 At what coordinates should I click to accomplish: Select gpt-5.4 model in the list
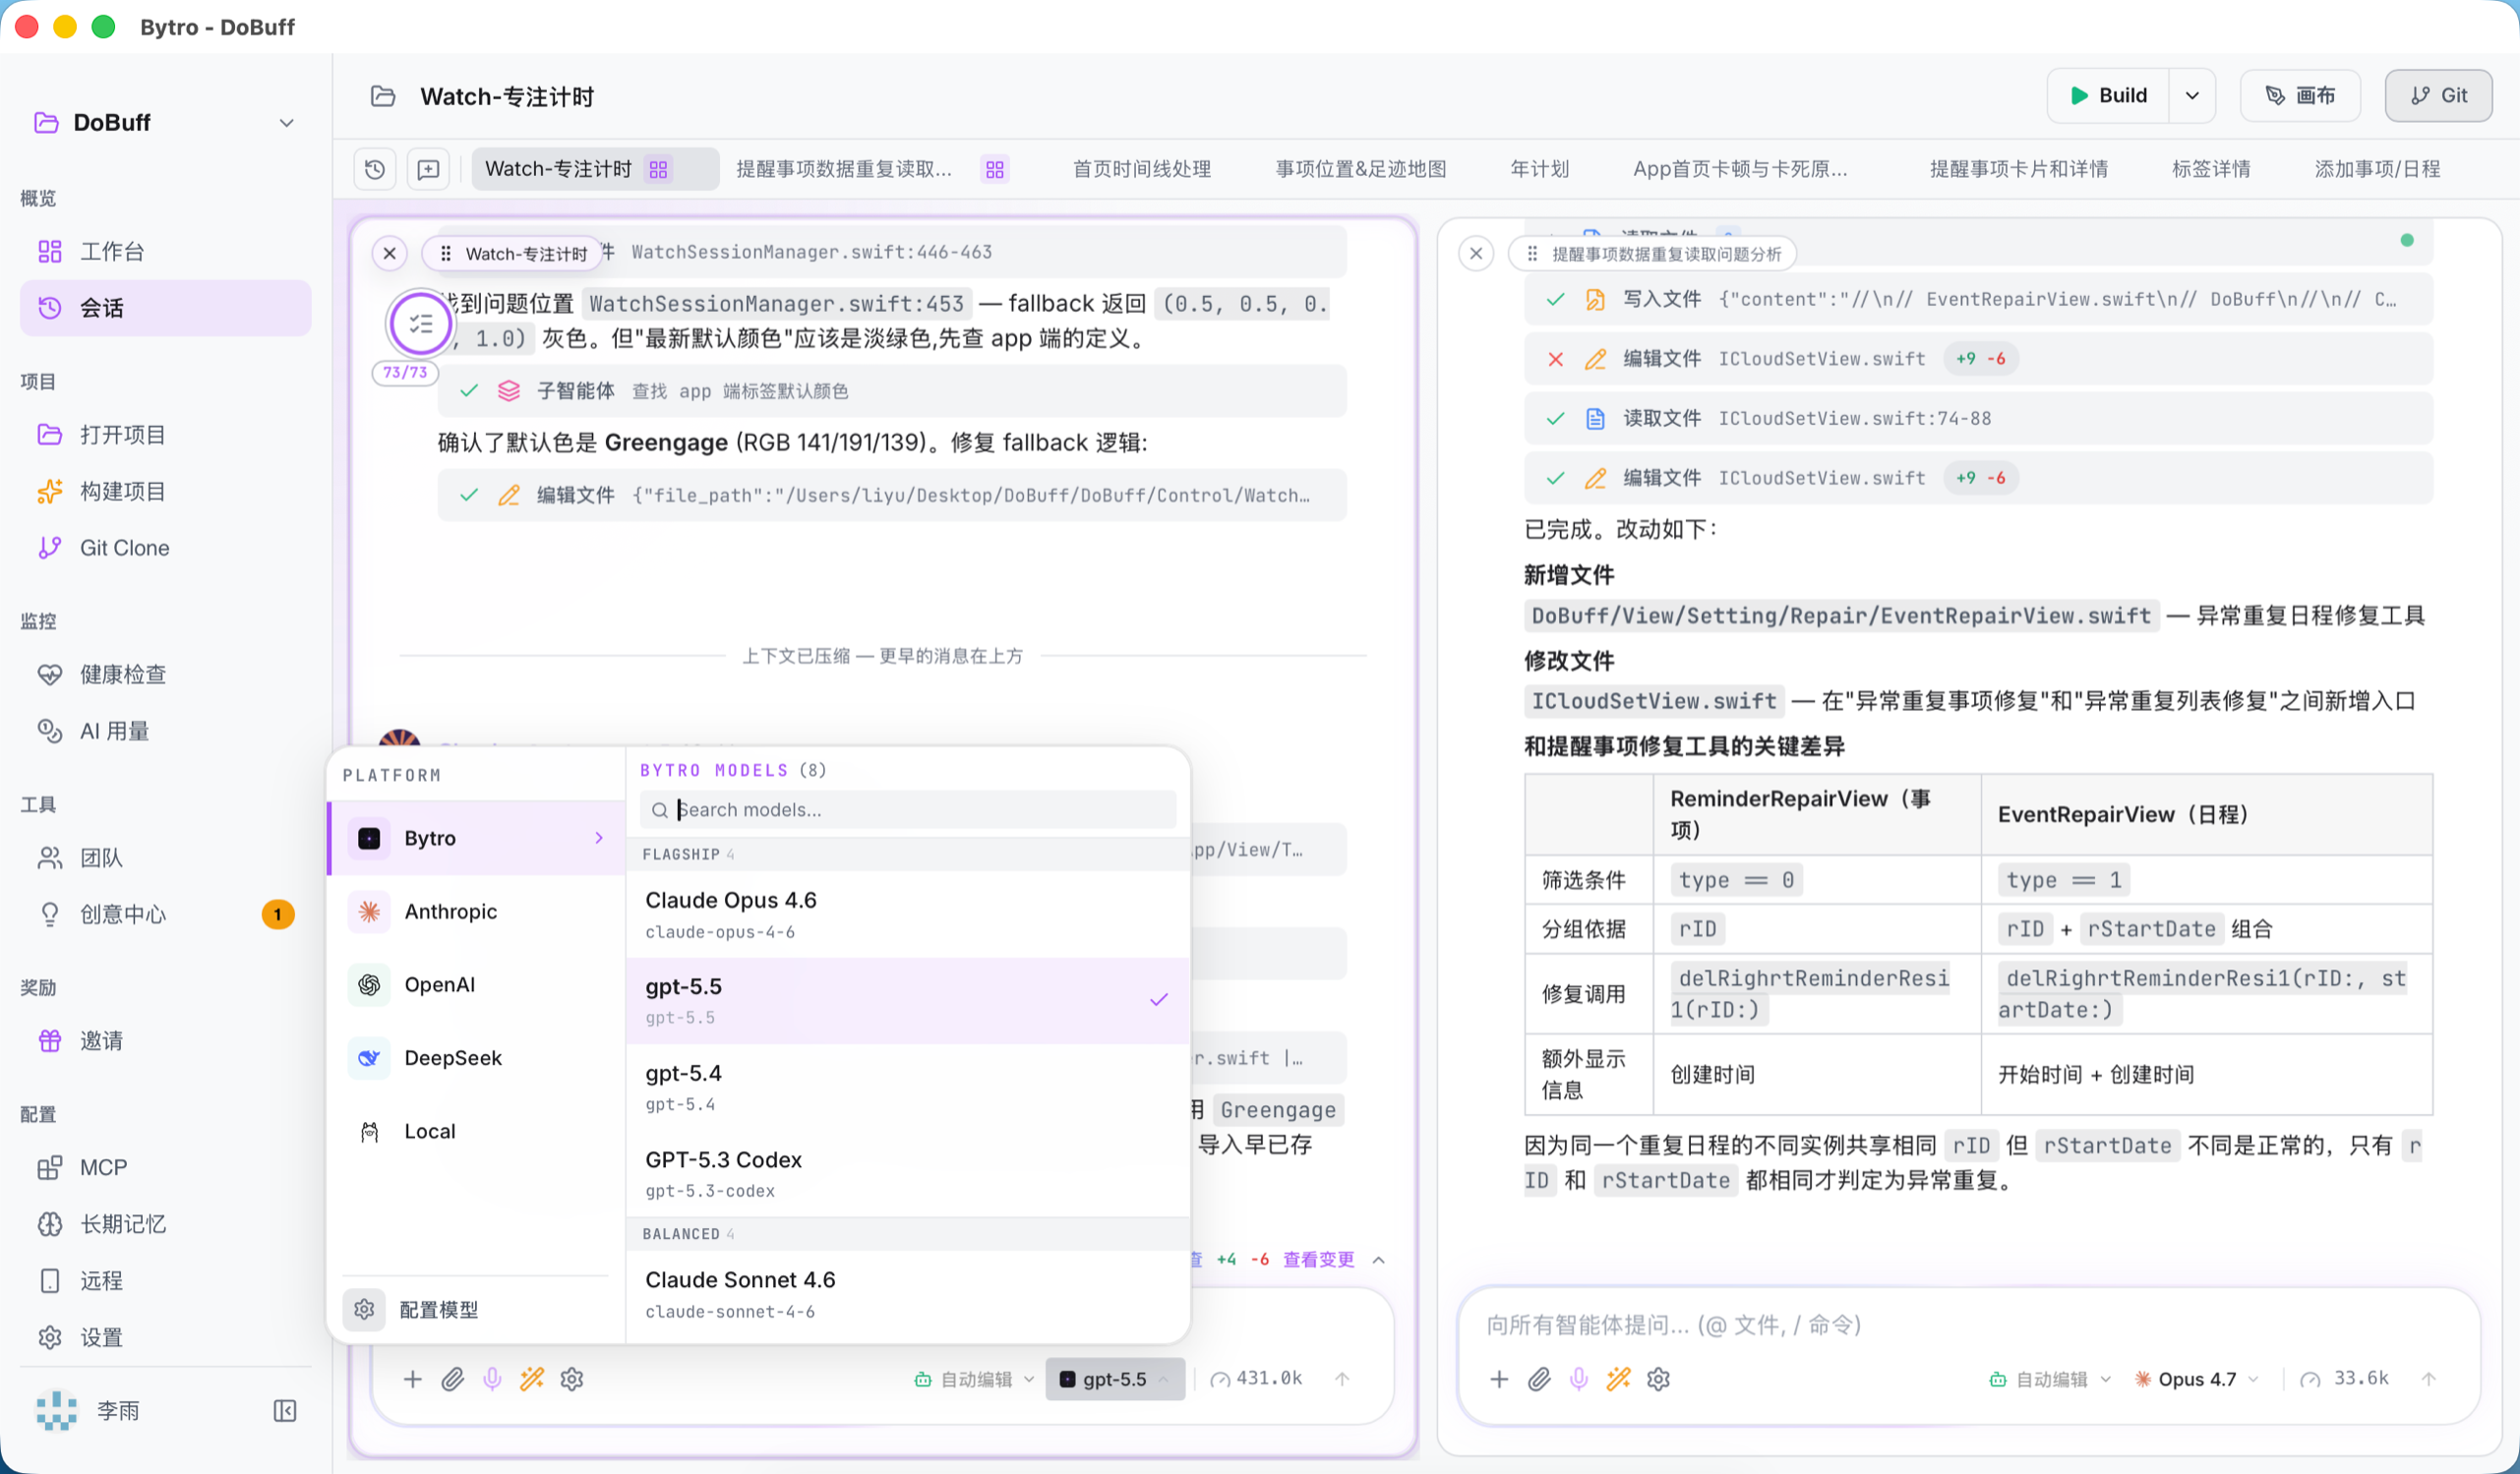tap(906, 1086)
